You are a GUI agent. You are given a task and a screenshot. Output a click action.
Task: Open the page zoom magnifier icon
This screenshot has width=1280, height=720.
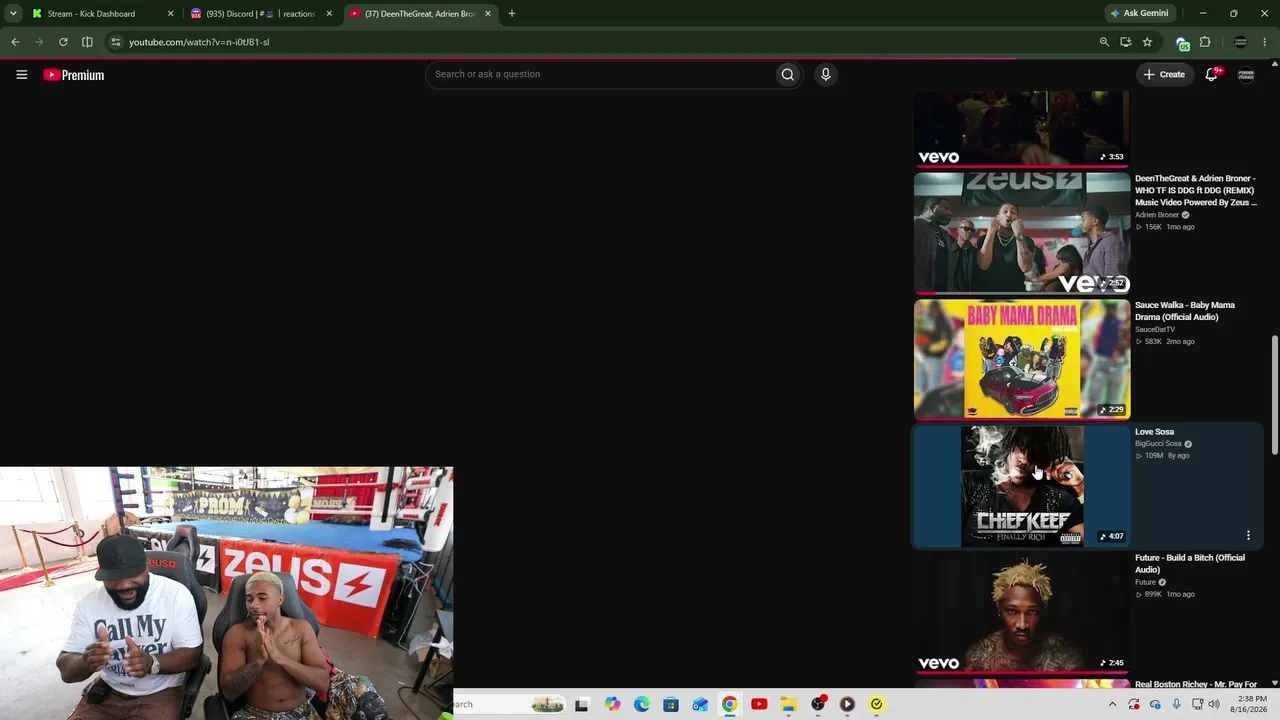pyautogui.click(x=1104, y=42)
